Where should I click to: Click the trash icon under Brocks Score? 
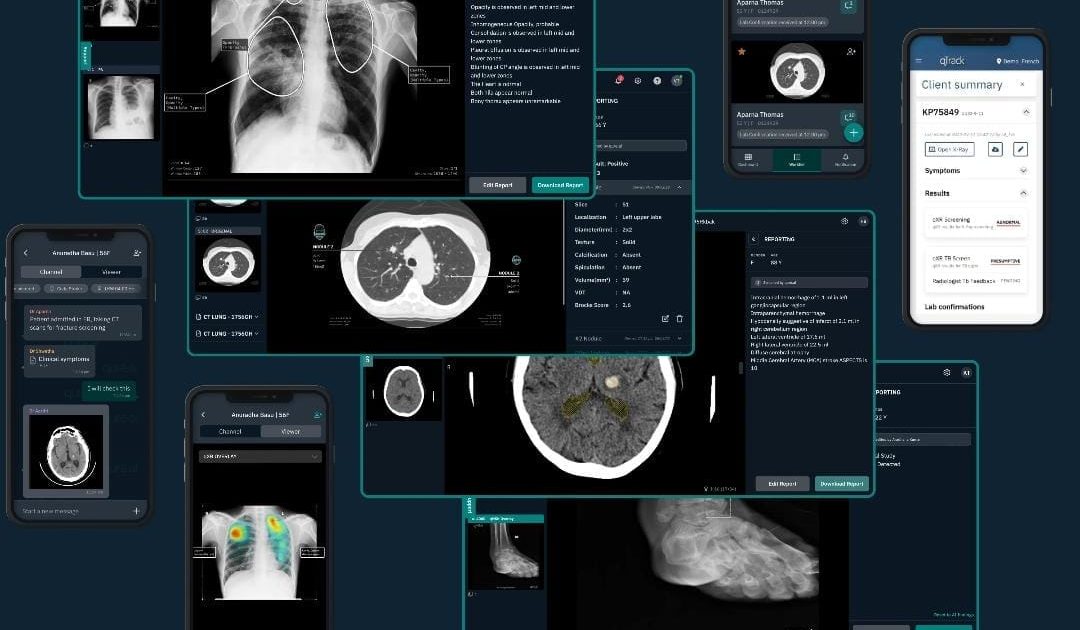pyautogui.click(x=679, y=319)
